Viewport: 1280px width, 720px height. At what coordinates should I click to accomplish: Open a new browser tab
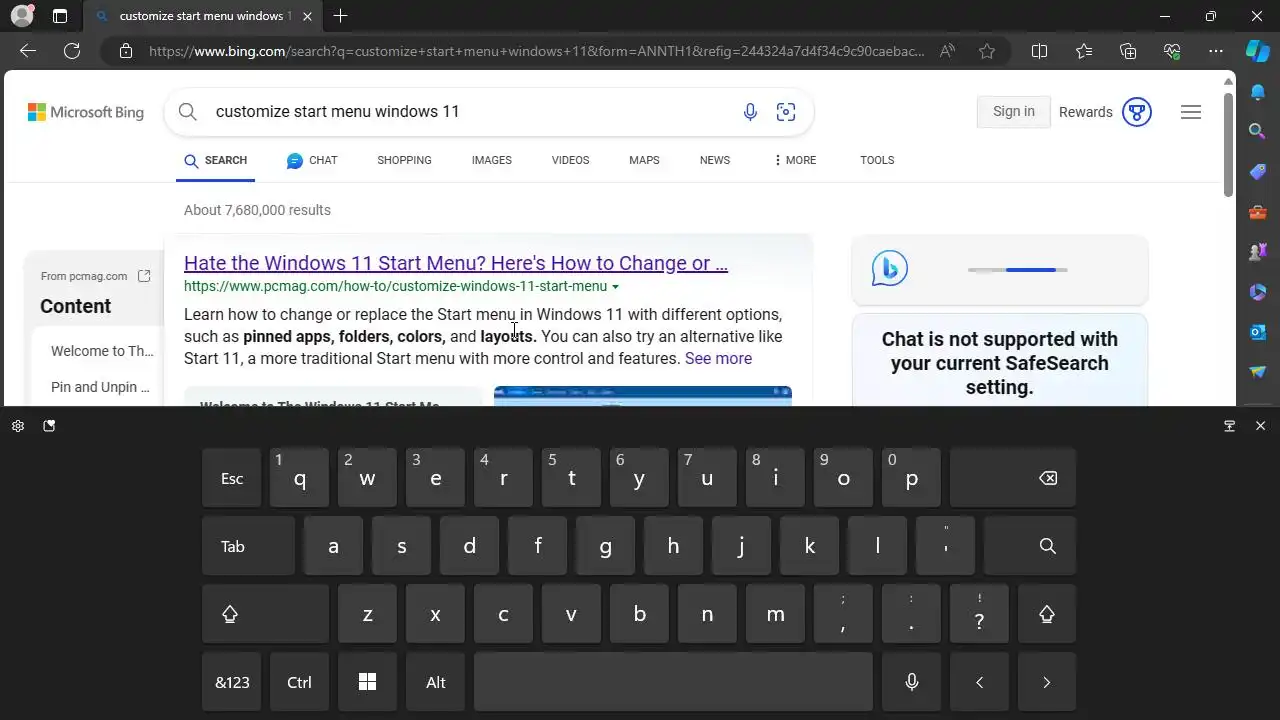[340, 16]
